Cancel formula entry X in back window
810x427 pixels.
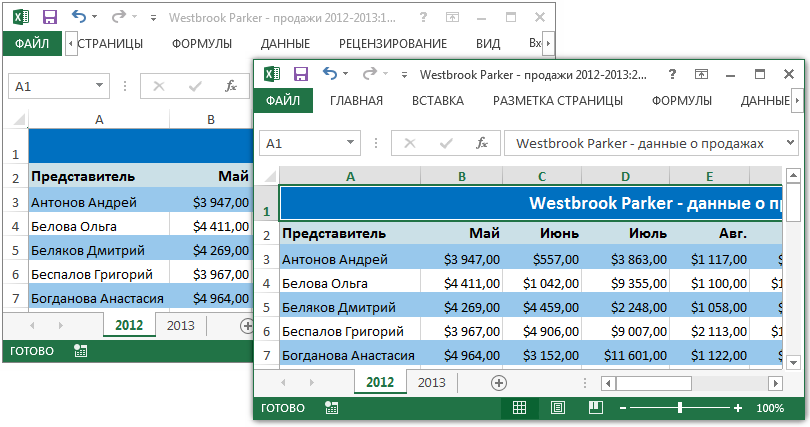tap(159, 86)
